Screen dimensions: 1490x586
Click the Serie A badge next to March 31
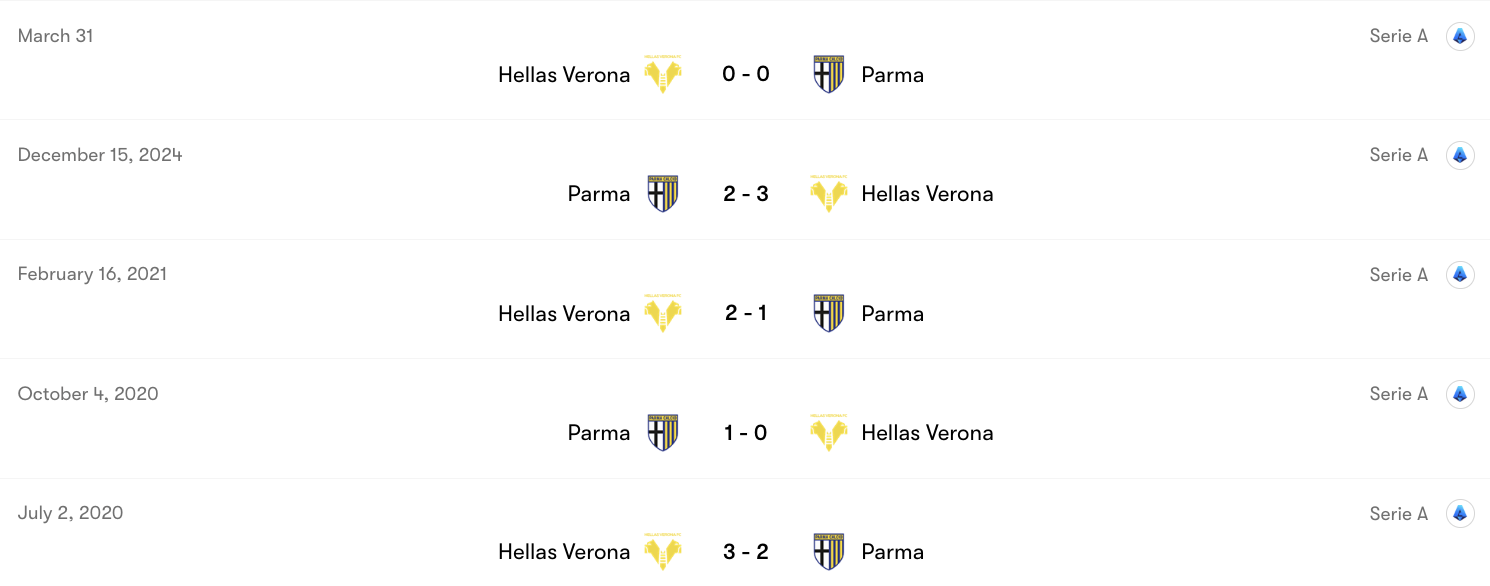[x=1460, y=35]
